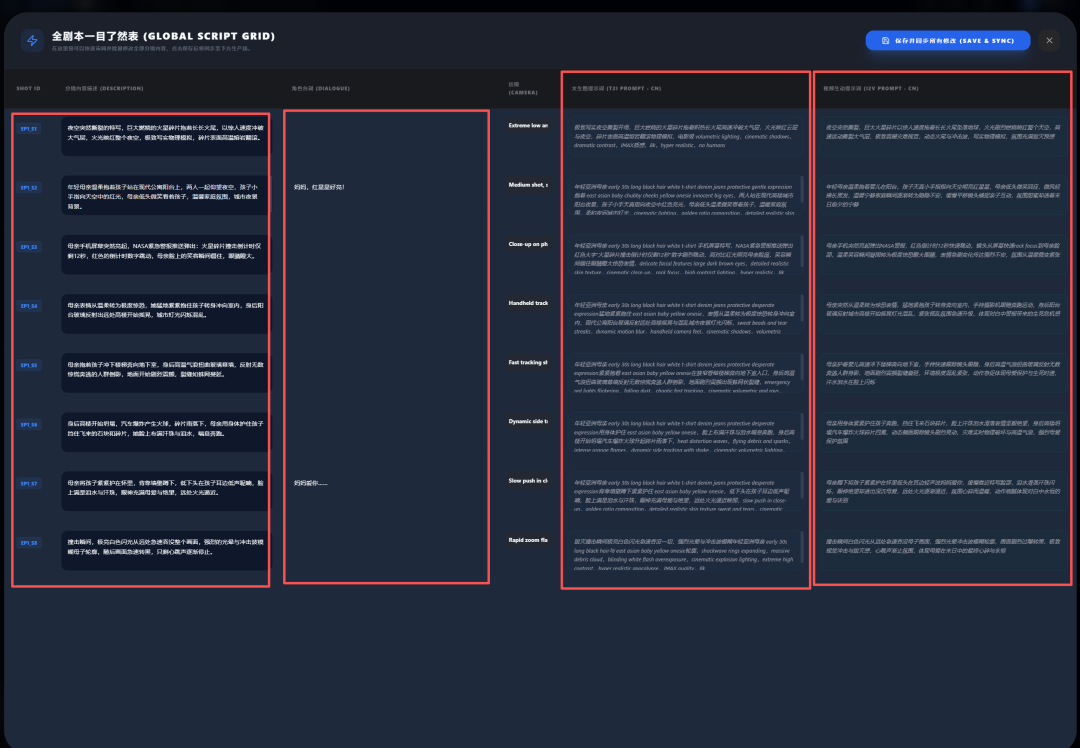Screen dimensions: 1080x748
Task: Click the lightning bolt icon beside Global Script Grid
Action: point(32,41)
